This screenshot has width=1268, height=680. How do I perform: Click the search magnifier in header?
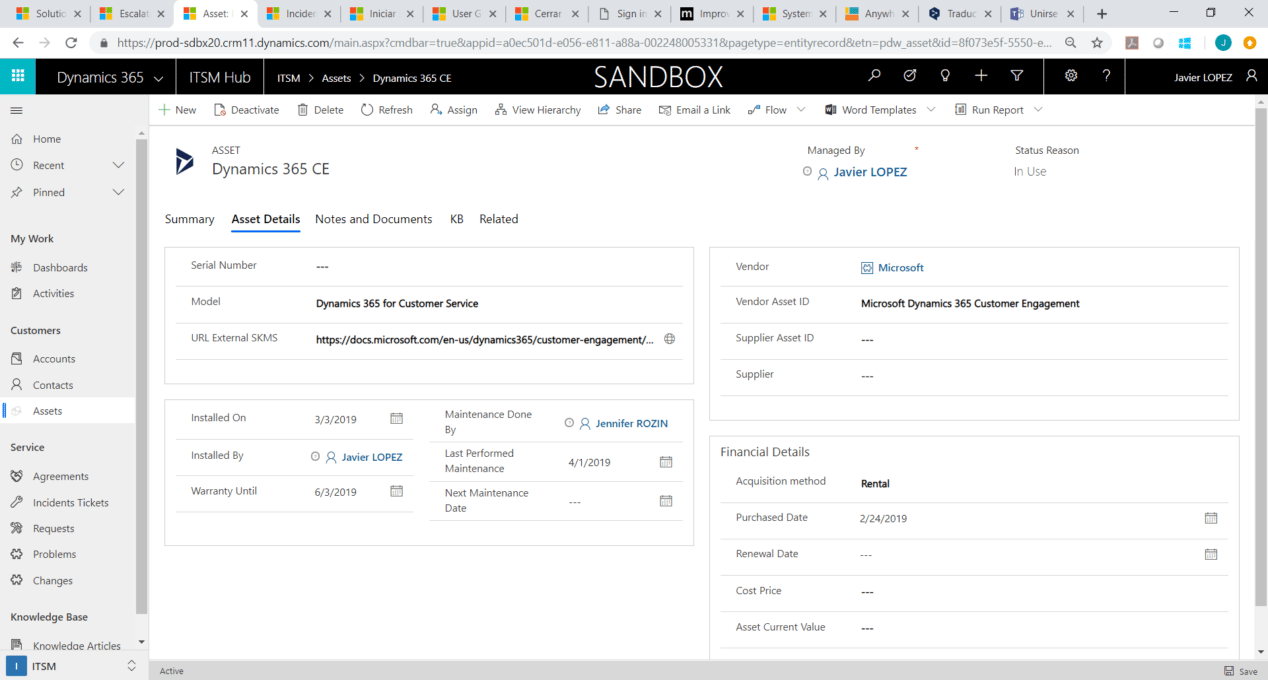tap(875, 76)
